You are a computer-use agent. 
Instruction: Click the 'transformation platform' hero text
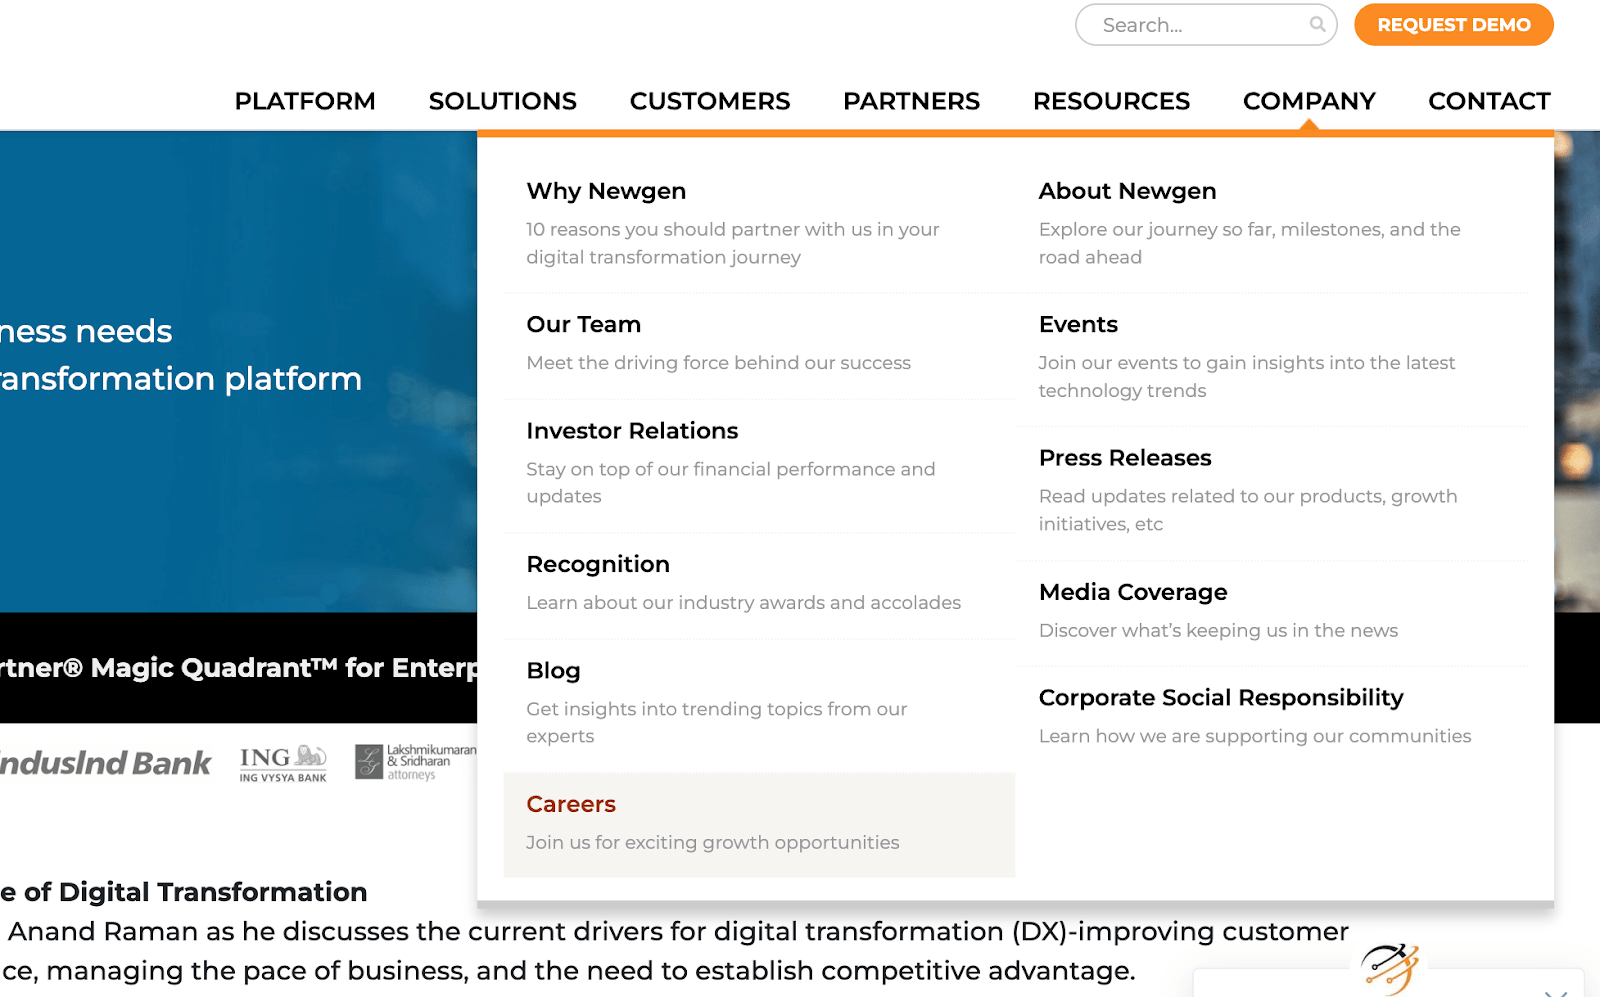[181, 379]
